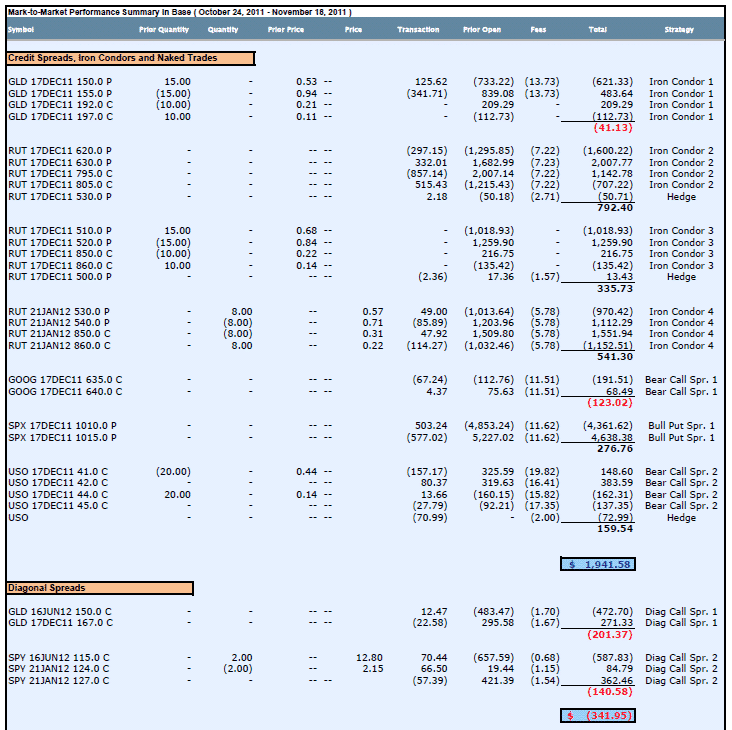Click the Total column header
This screenshot has height=730, width=732.
pos(598,30)
